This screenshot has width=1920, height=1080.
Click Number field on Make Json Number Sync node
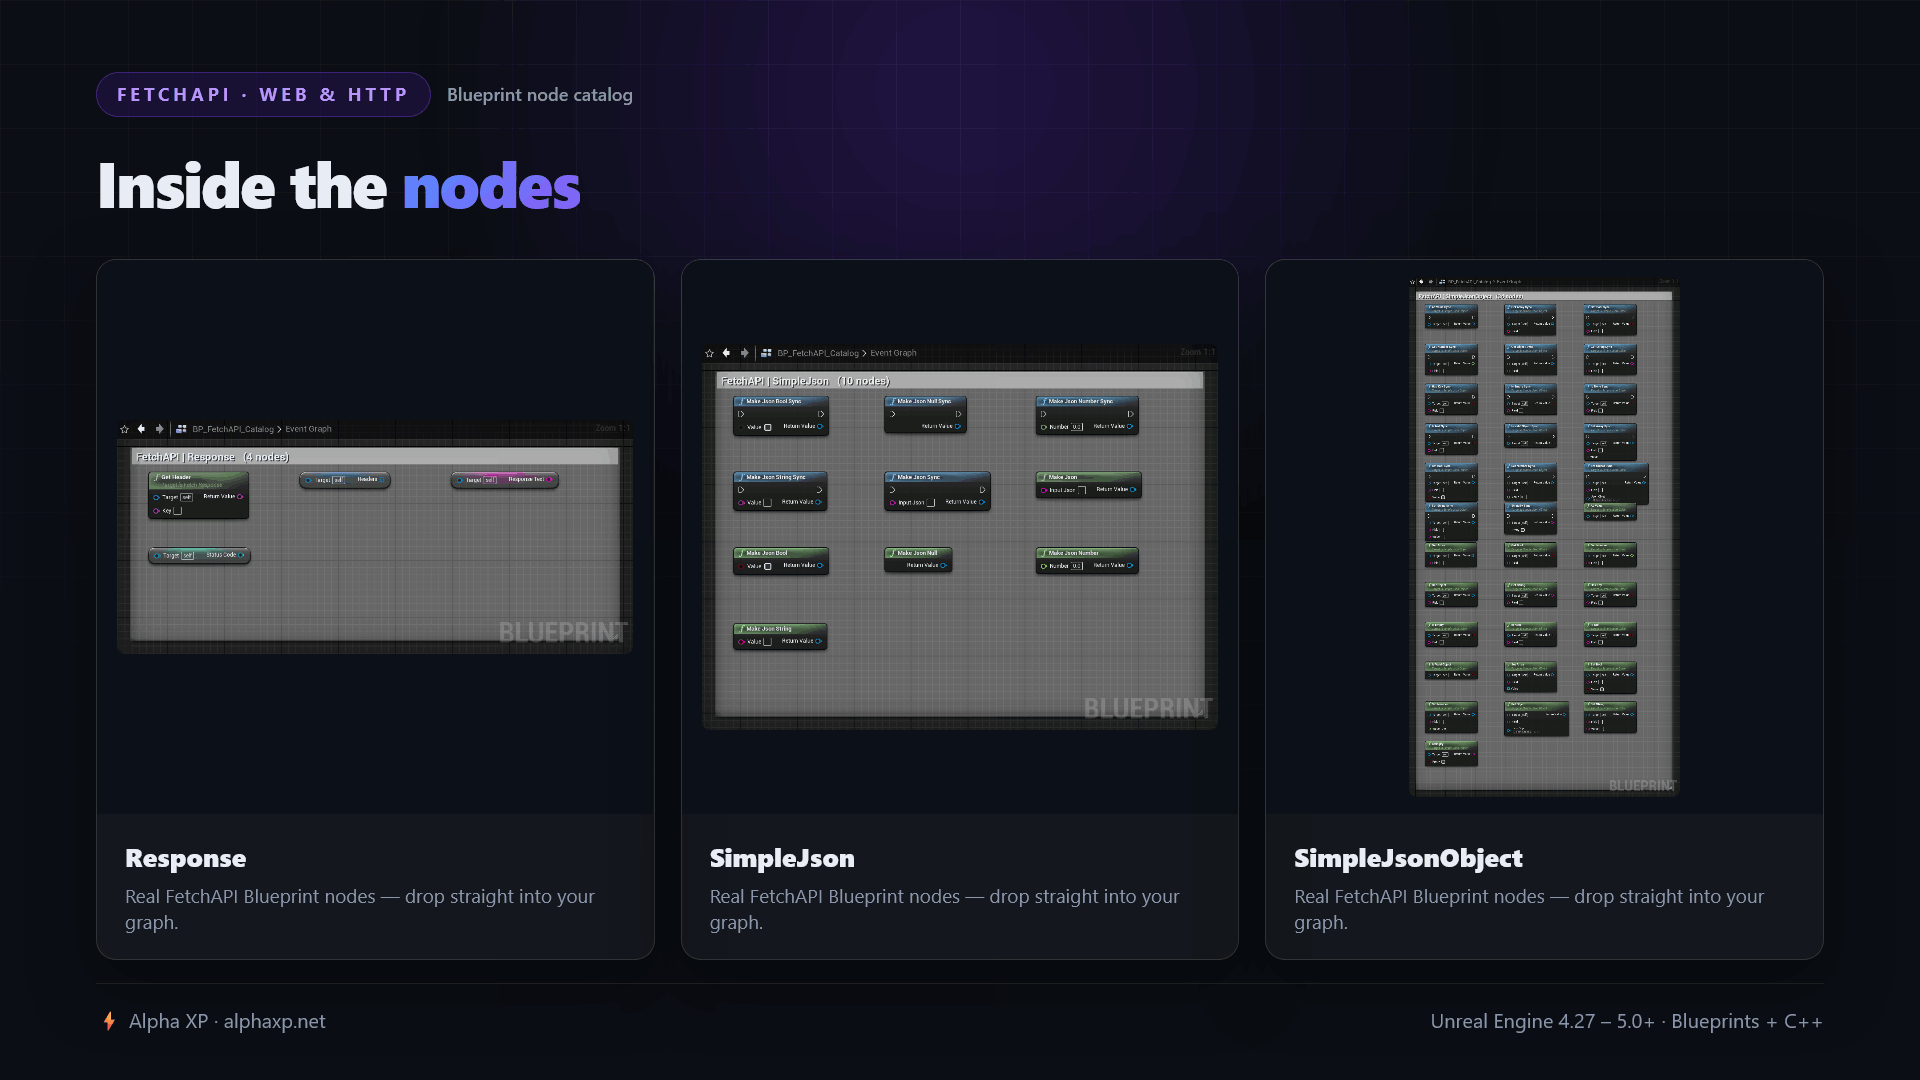(1077, 427)
